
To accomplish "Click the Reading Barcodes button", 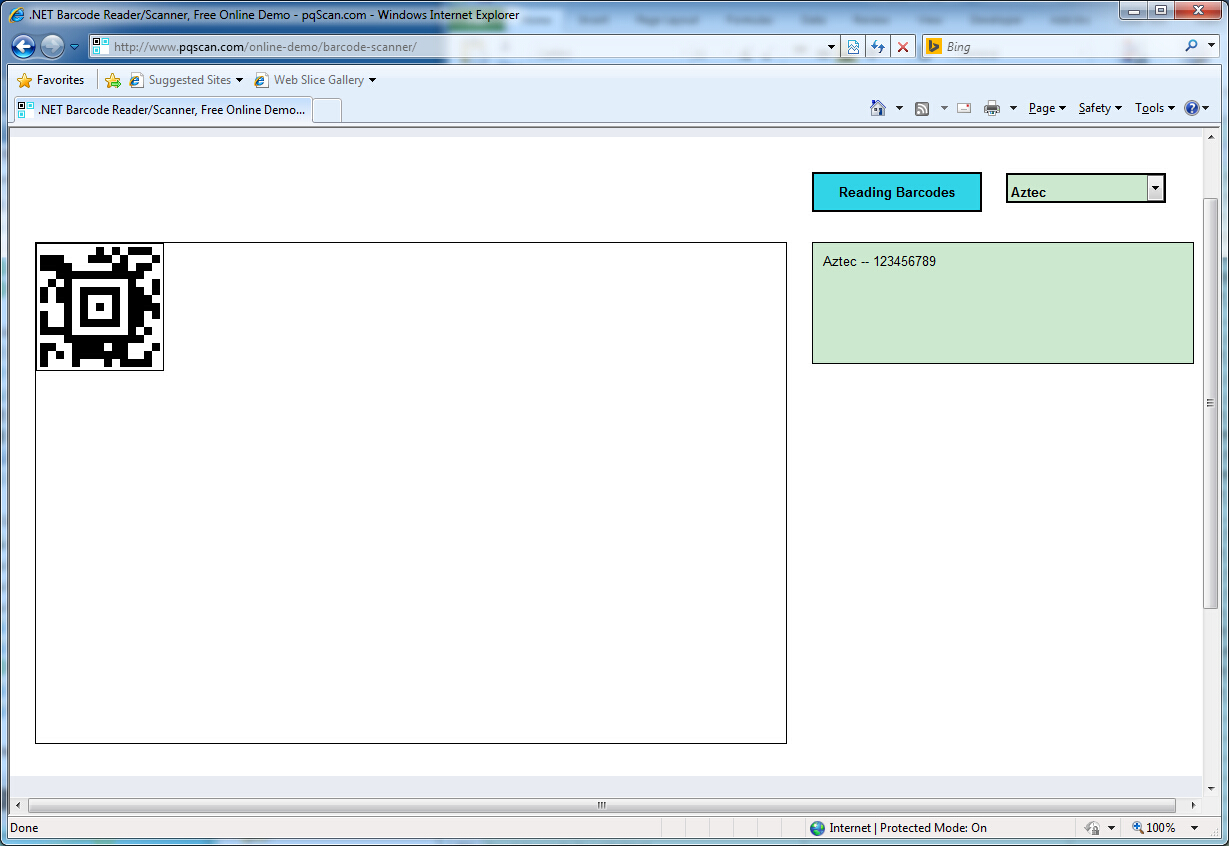I will pos(897,192).
